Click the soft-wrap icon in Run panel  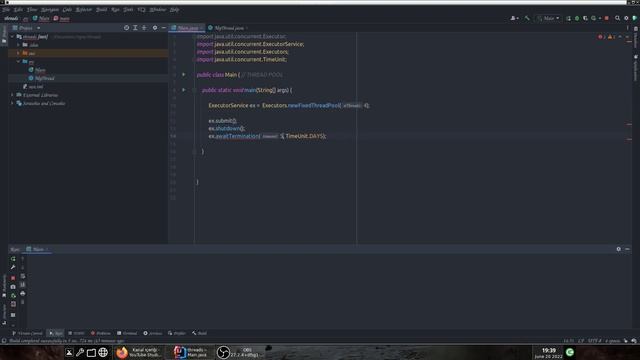[22, 276]
